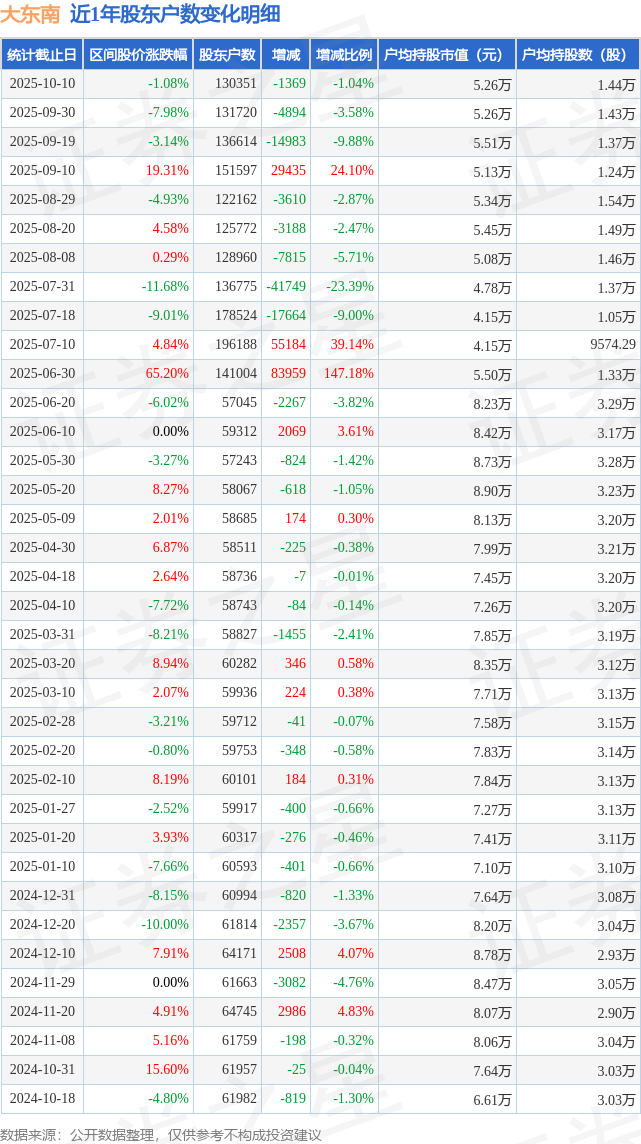Select the -10.00% price change cell
641x1144 pixels.
pyautogui.click(x=165, y=925)
